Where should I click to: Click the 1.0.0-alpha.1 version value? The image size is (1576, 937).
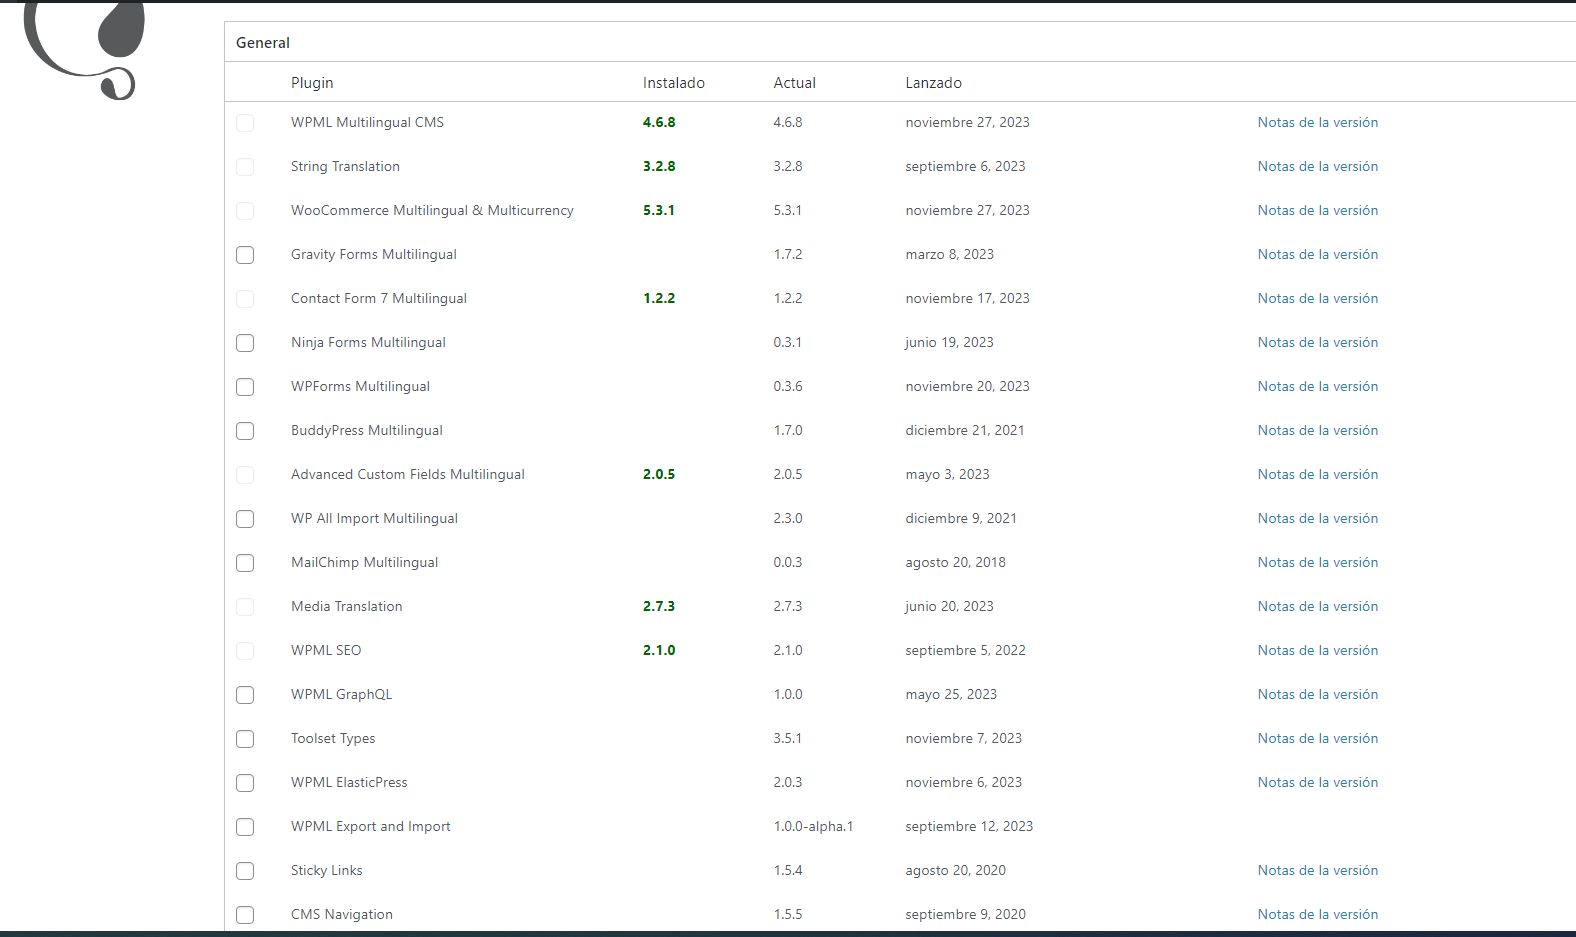pos(814,826)
